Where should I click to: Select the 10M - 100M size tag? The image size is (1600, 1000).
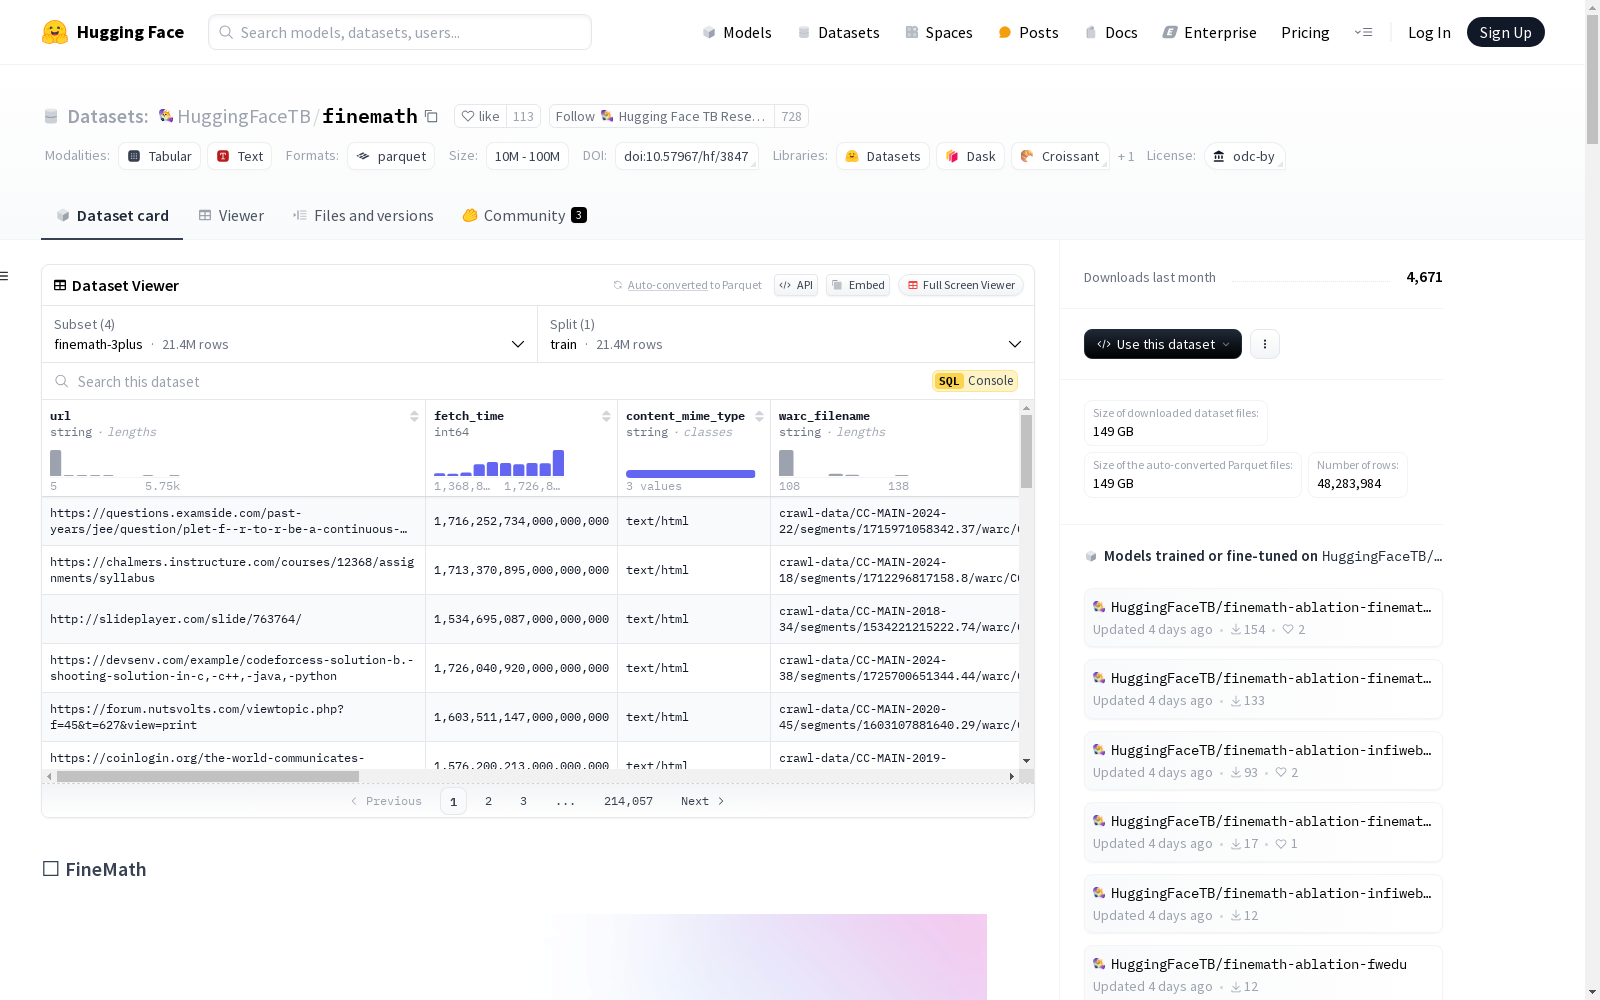[x=527, y=156]
